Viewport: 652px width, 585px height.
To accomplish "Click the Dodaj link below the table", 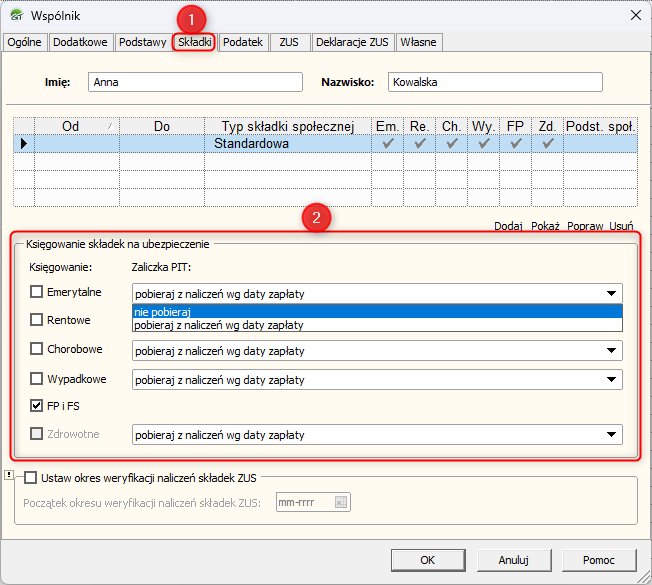I will click(x=508, y=226).
